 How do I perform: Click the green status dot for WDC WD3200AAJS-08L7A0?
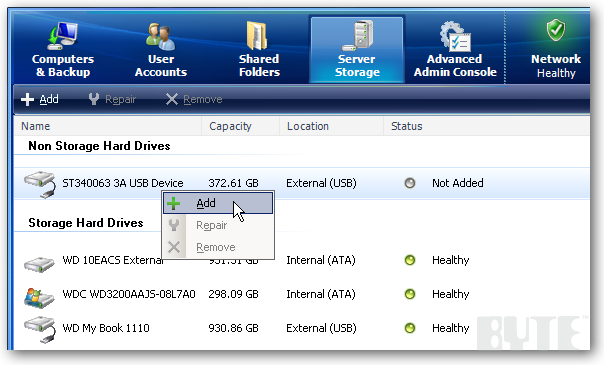tap(410, 294)
